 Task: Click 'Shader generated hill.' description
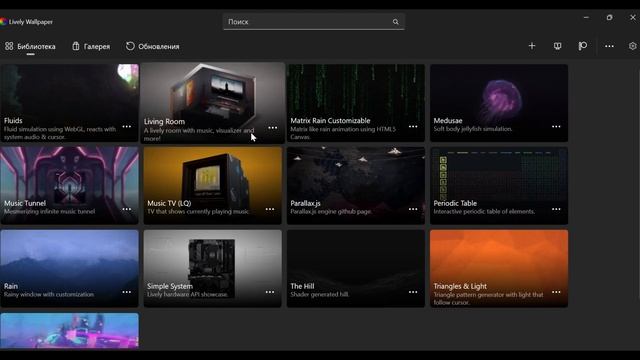point(320,294)
